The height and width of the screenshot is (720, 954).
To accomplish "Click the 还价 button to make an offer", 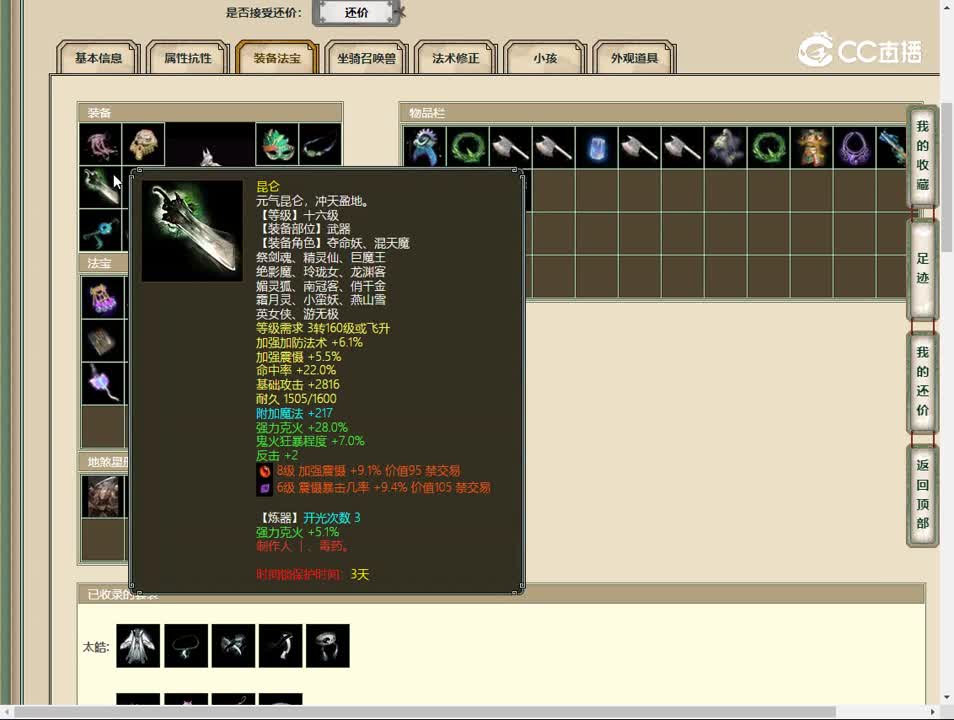I will pos(356,13).
